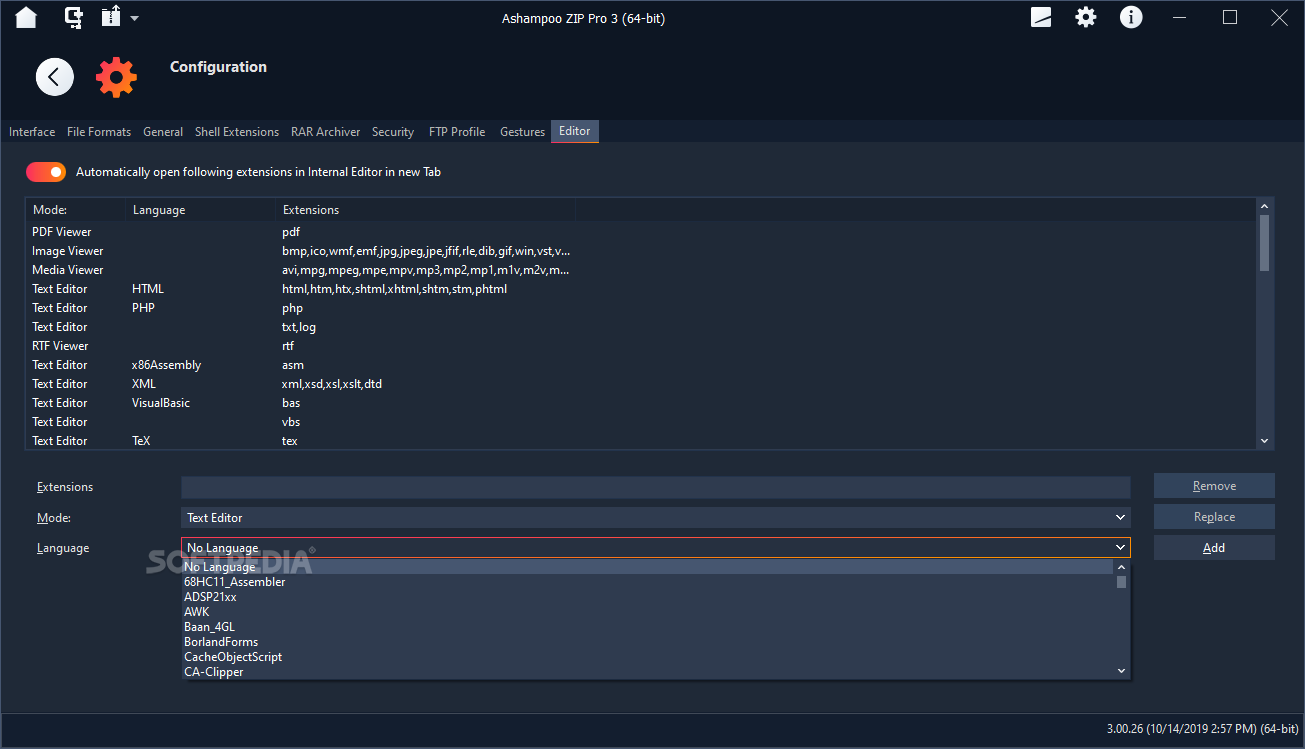Switch to the File Formats tab
The height and width of the screenshot is (749, 1305).
99,132
